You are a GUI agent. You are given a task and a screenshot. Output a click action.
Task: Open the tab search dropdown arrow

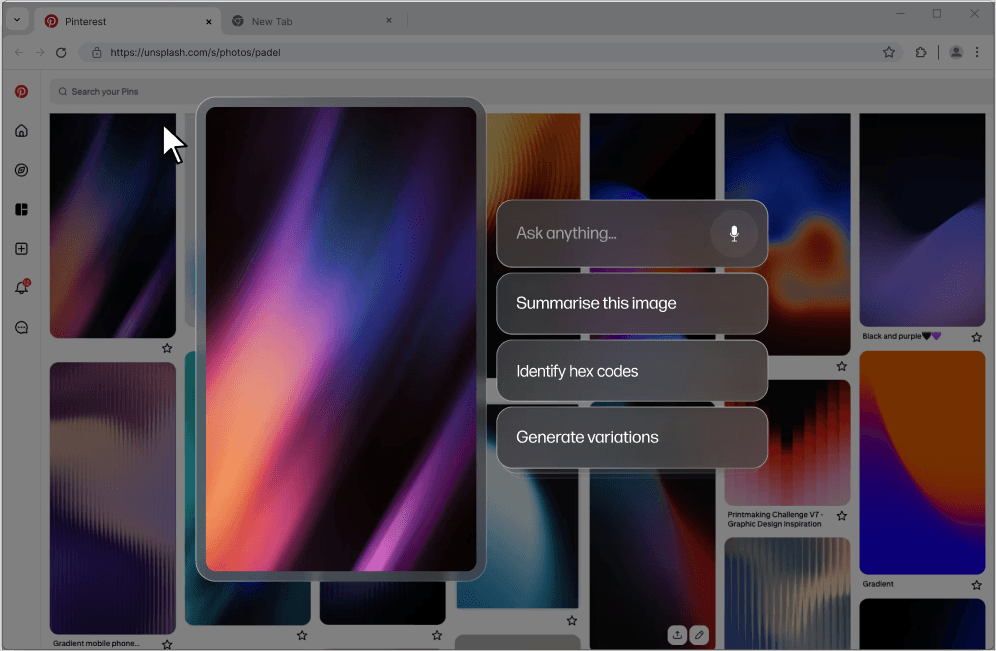pyautogui.click(x=17, y=20)
